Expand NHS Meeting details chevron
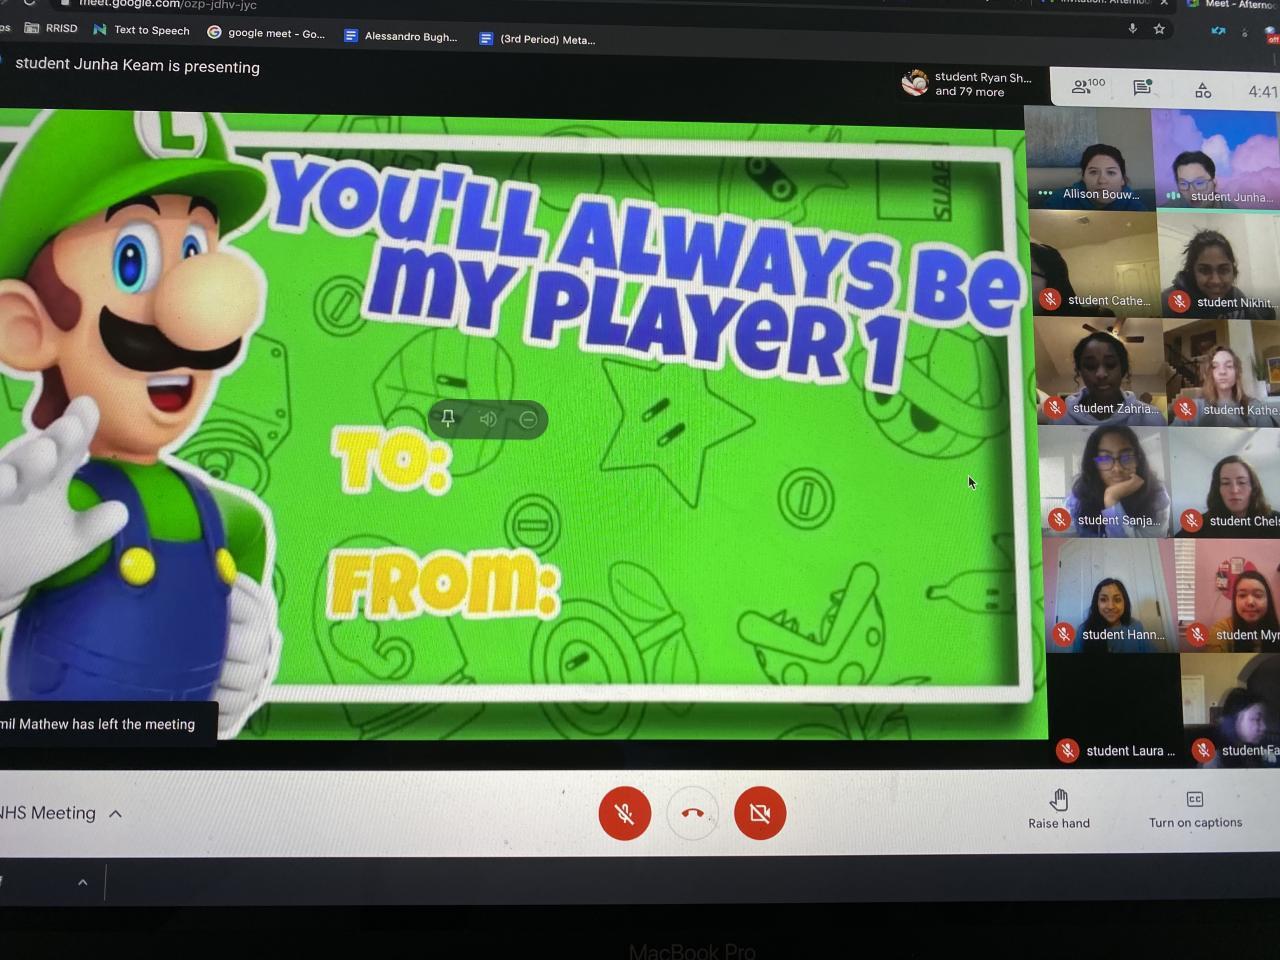The height and width of the screenshot is (960, 1280). [x=116, y=814]
